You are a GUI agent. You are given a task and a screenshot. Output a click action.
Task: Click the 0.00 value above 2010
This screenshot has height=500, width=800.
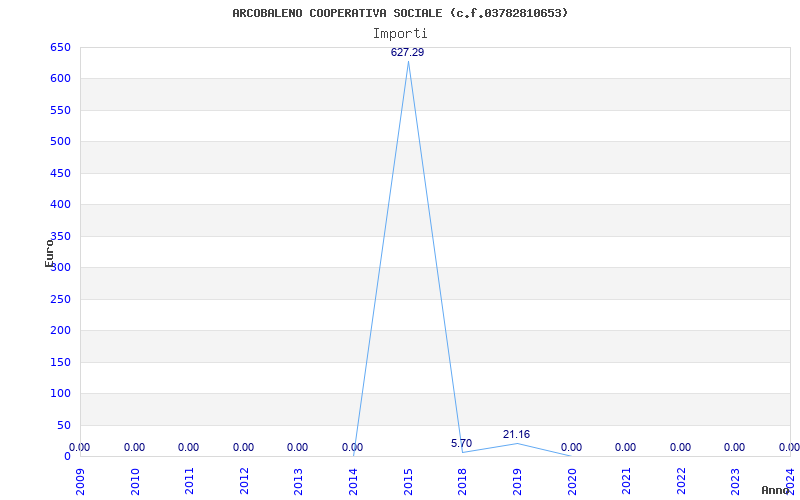pyautogui.click(x=134, y=447)
